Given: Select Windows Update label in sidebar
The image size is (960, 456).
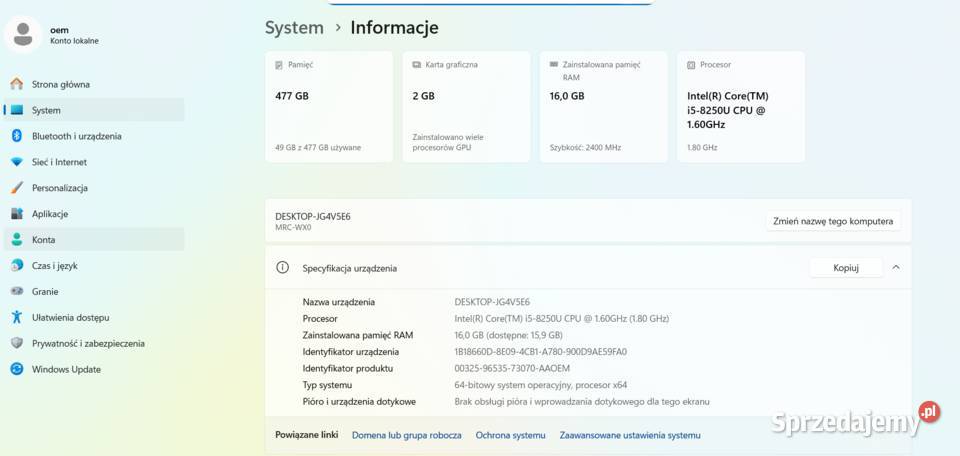Looking at the screenshot, I should (x=66, y=369).
